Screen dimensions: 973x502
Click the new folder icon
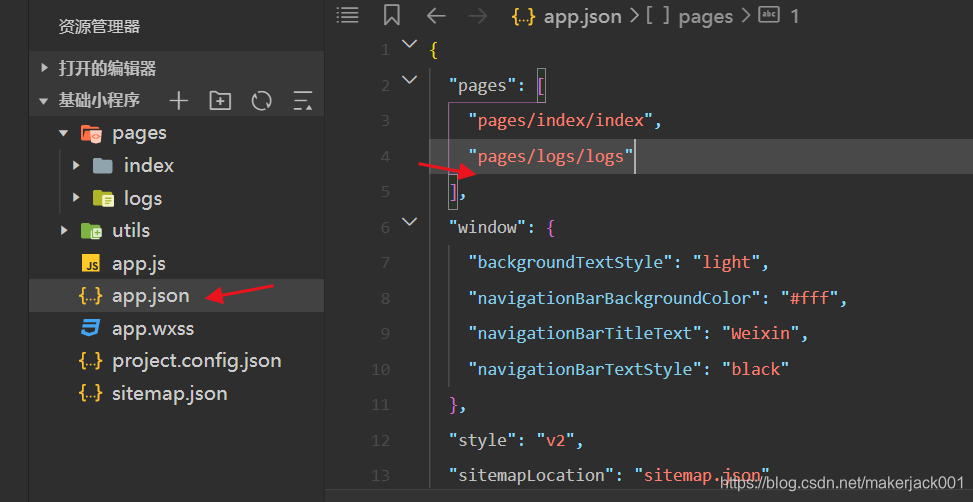tap(220, 101)
